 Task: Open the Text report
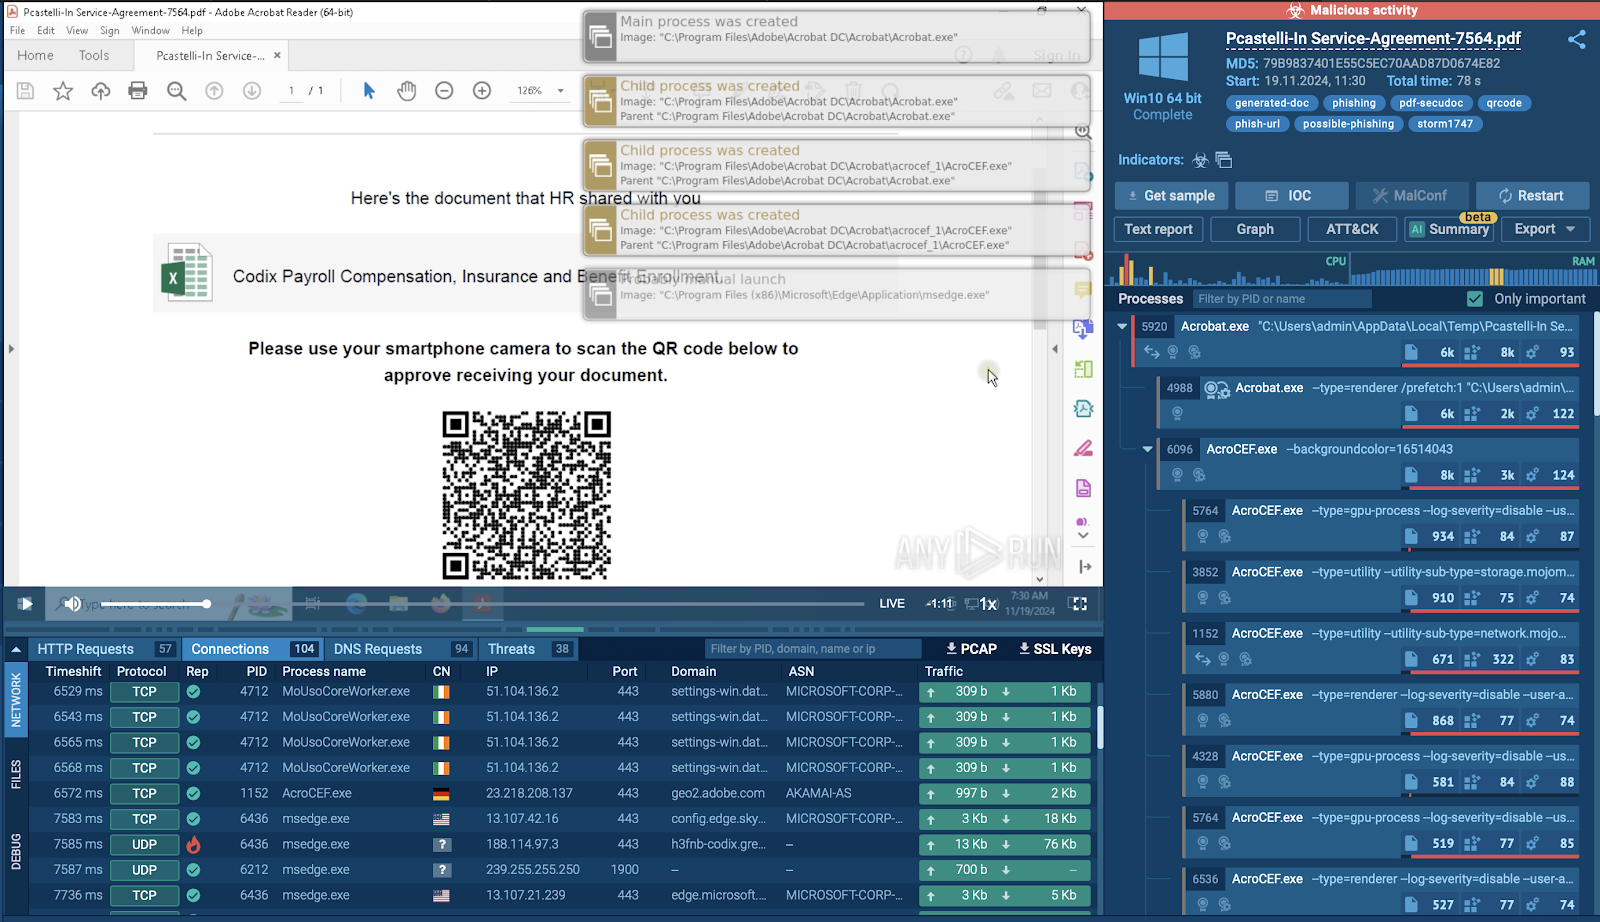(1158, 229)
